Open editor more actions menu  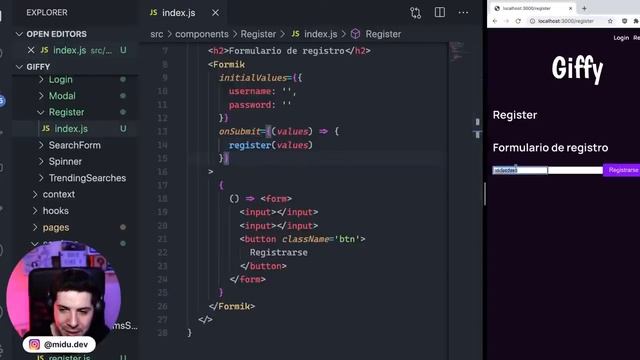[x=463, y=13]
